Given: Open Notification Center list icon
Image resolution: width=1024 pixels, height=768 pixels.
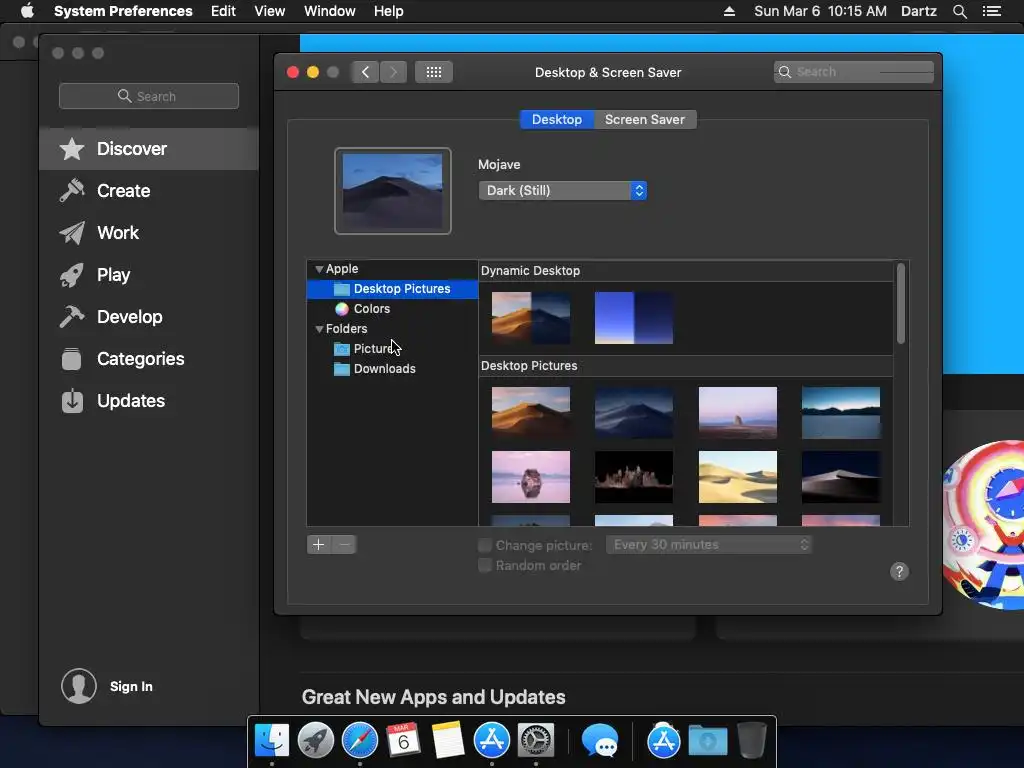Looking at the screenshot, I should point(992,11).
